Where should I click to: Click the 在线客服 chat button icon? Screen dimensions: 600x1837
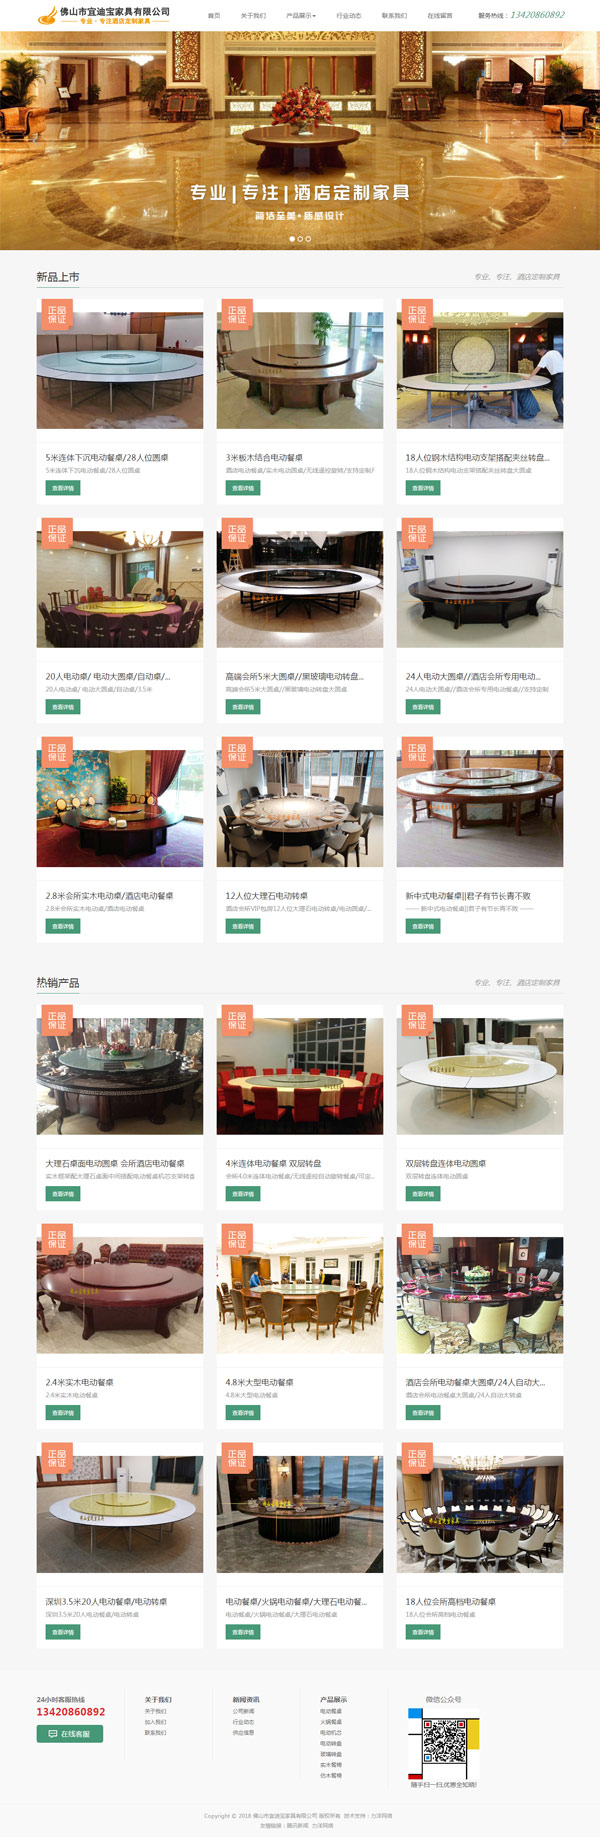coord(53,1734)
